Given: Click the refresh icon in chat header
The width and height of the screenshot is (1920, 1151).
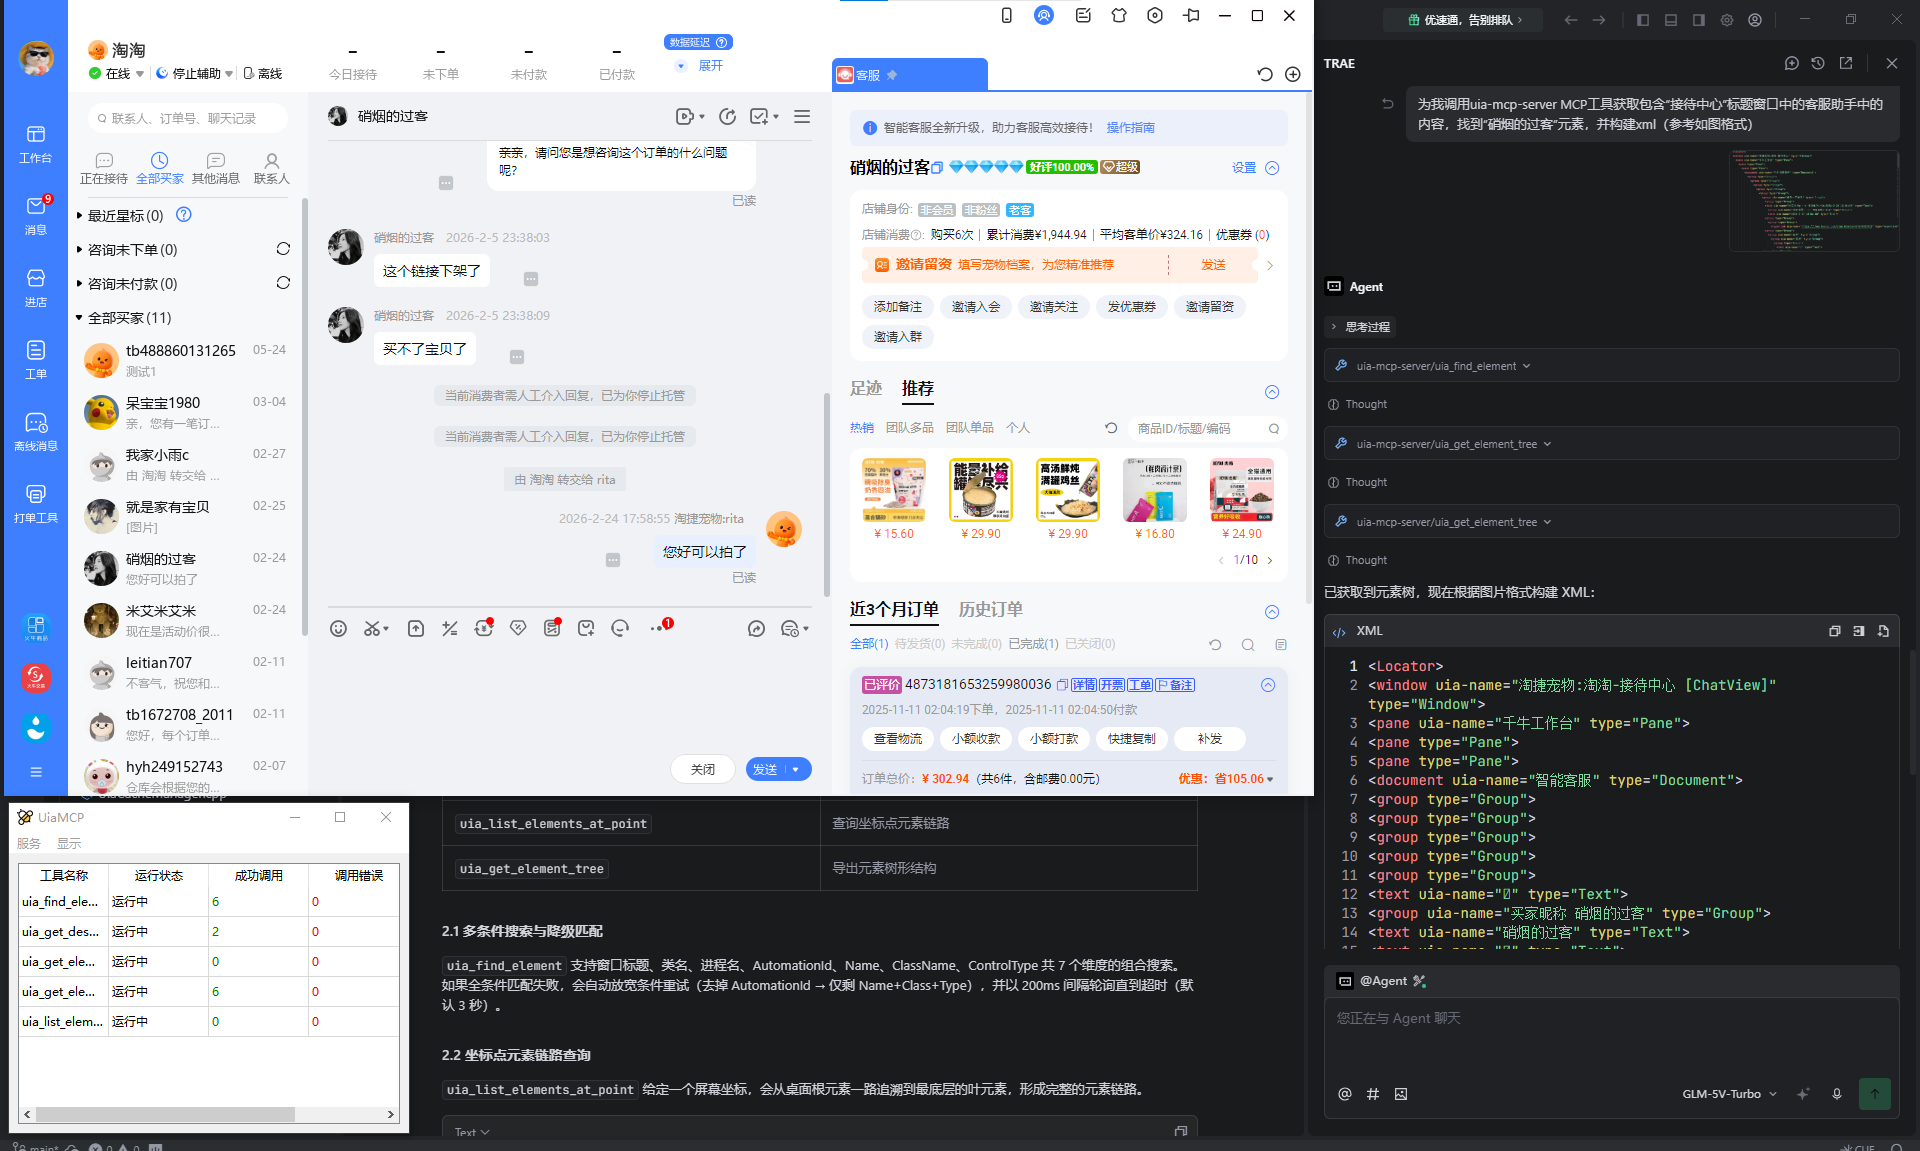Looking at the screenshot, I should 728,117.
